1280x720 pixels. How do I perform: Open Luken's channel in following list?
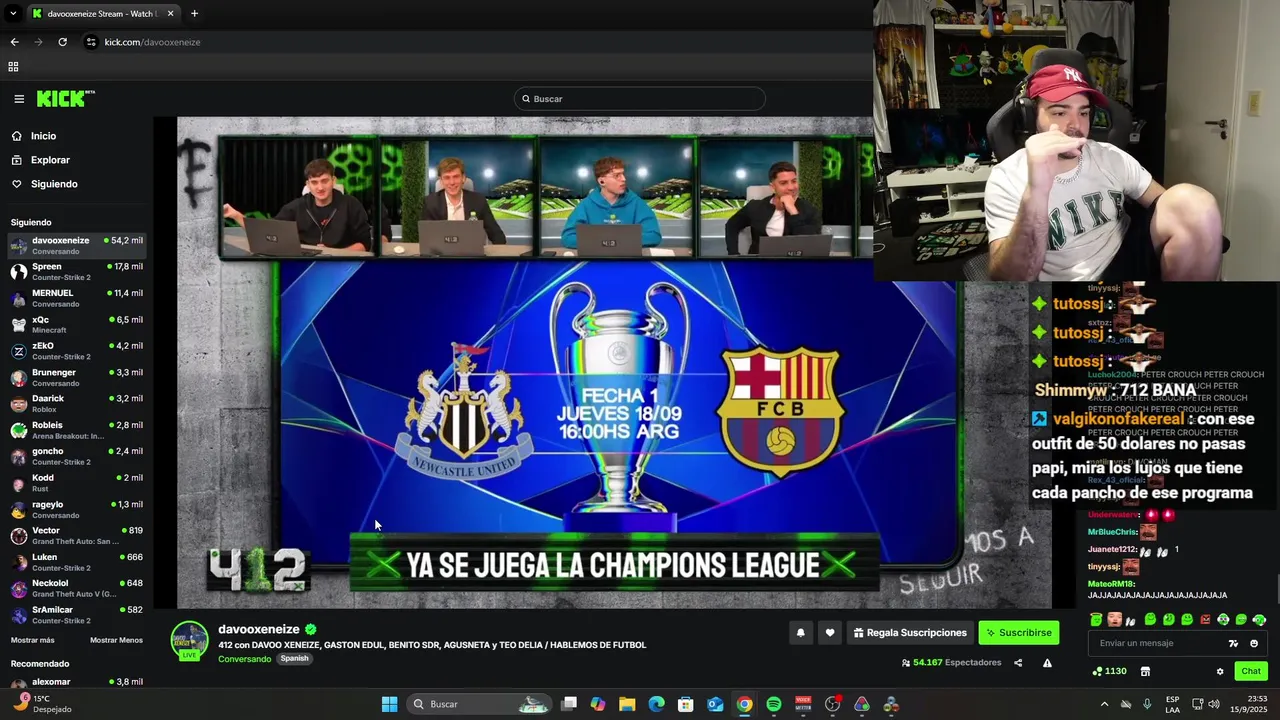(77, 562)
